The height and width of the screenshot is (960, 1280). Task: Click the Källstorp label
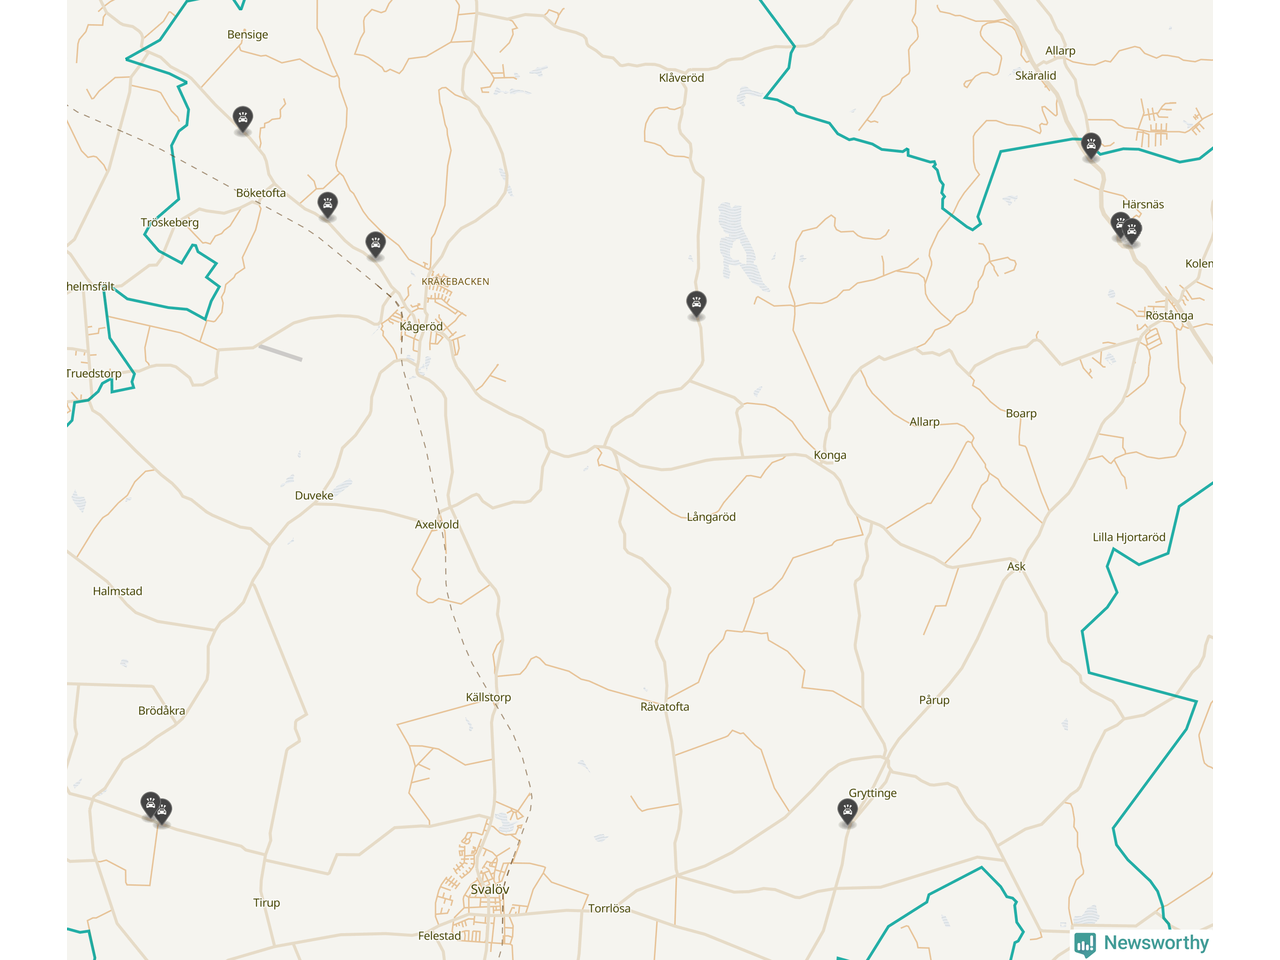tap(488, 698)
